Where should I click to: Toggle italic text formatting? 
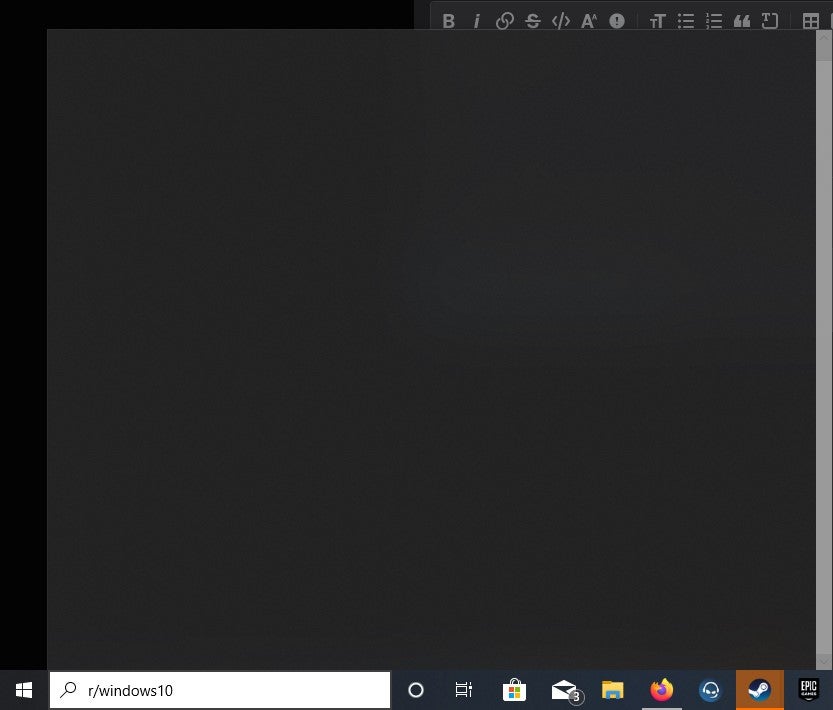[x=477, y=20]
